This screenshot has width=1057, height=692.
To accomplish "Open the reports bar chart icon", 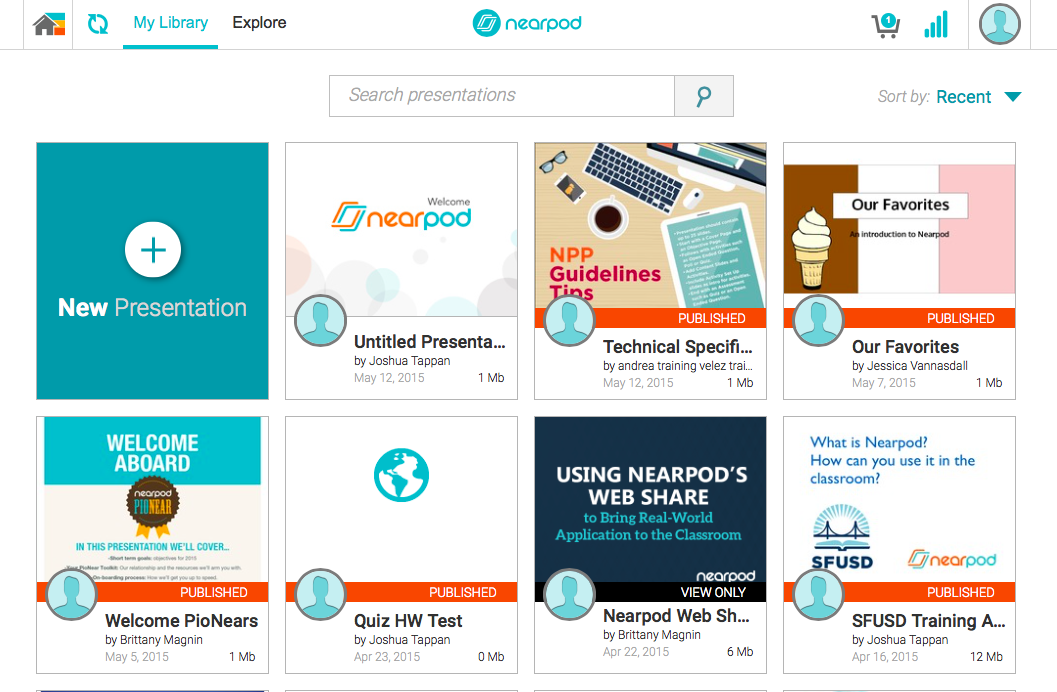I will point(936,24).
